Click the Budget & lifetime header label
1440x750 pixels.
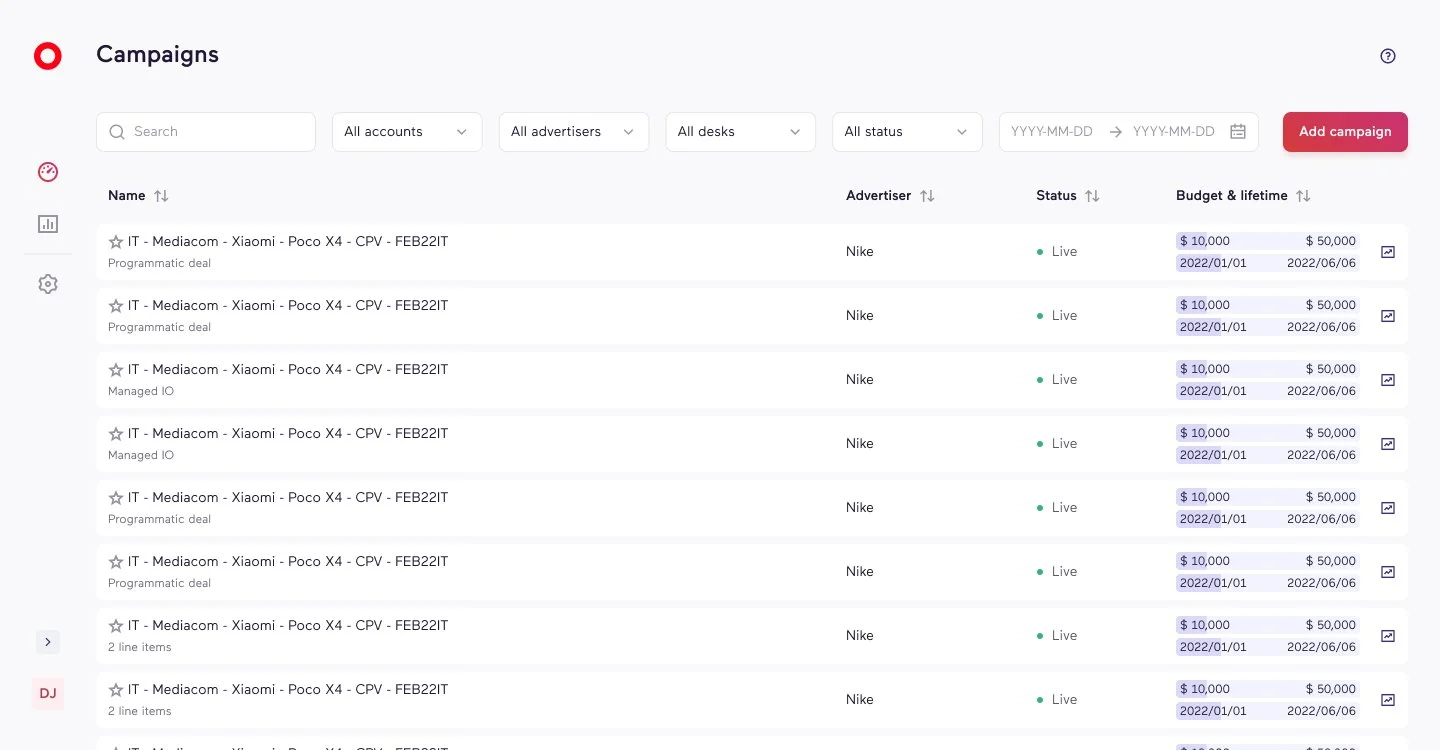pos(1232,196)
